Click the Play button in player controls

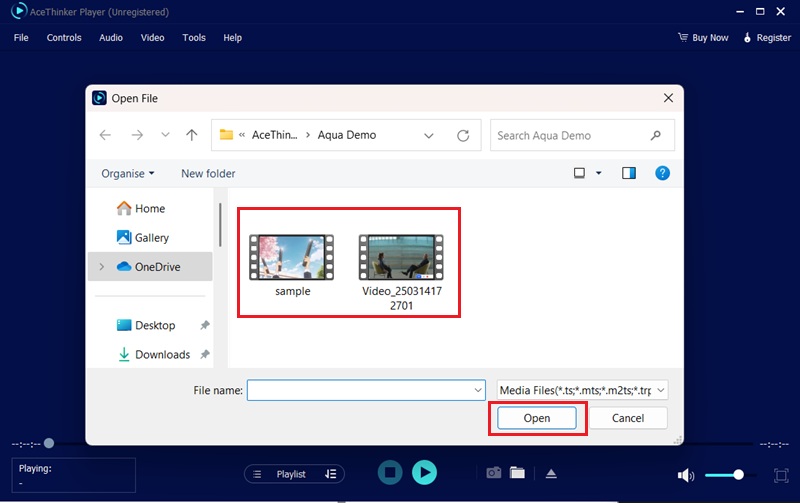[x=424, y=473]
